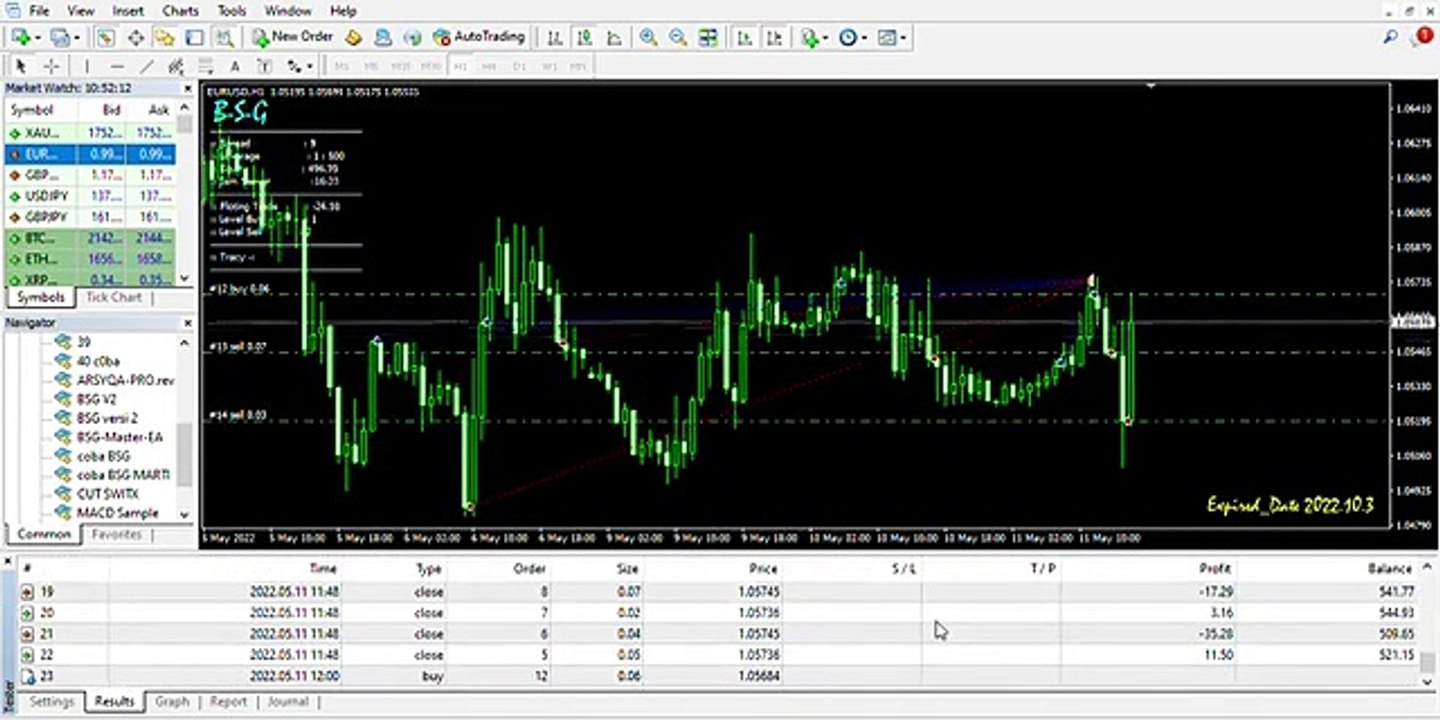1440x720 pixels.
Task: Toggle the Strategy Tester icon
Action: pyautogui.click(x=225, y=37)
